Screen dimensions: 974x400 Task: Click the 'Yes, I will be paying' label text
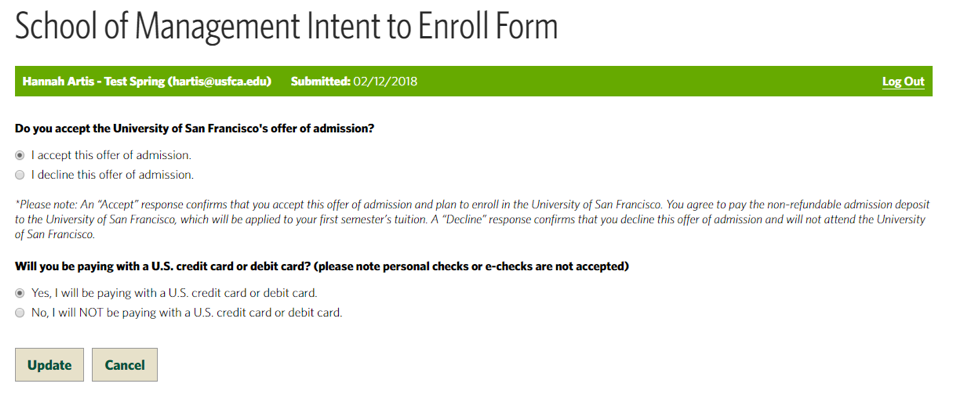pos(174,293)
